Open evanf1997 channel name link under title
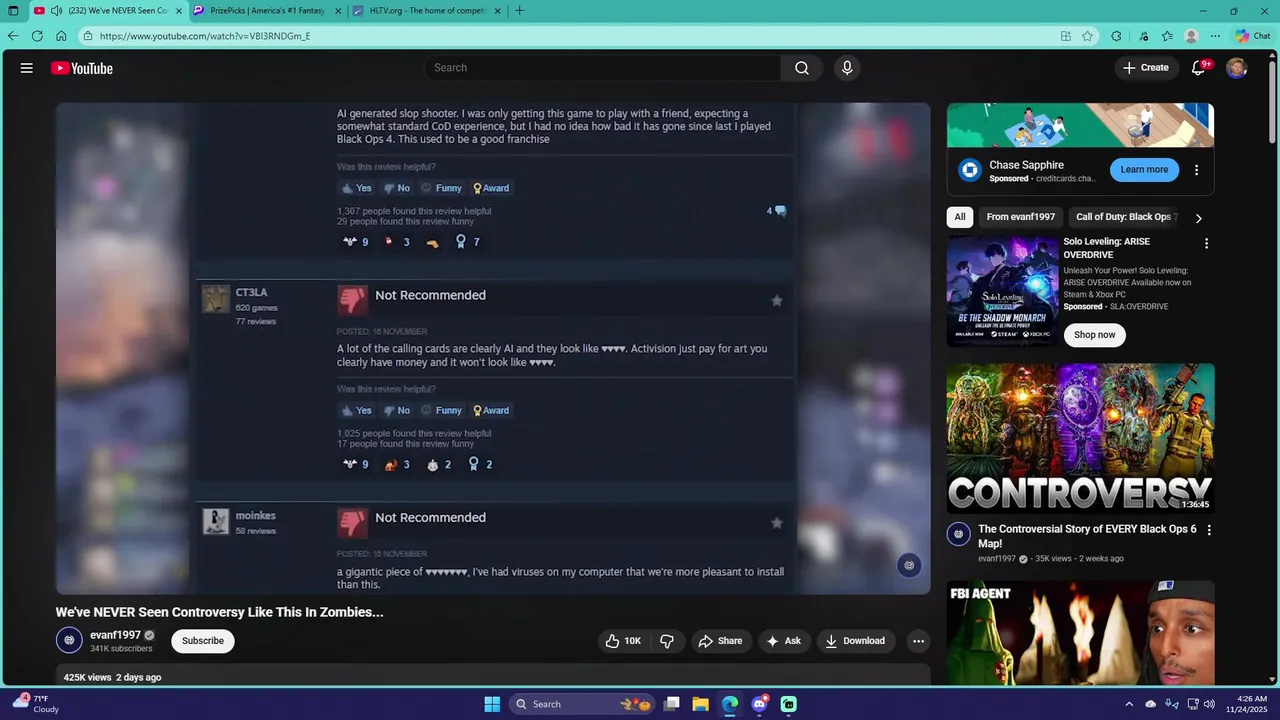 pyautogui.click(x=115, y=635)
